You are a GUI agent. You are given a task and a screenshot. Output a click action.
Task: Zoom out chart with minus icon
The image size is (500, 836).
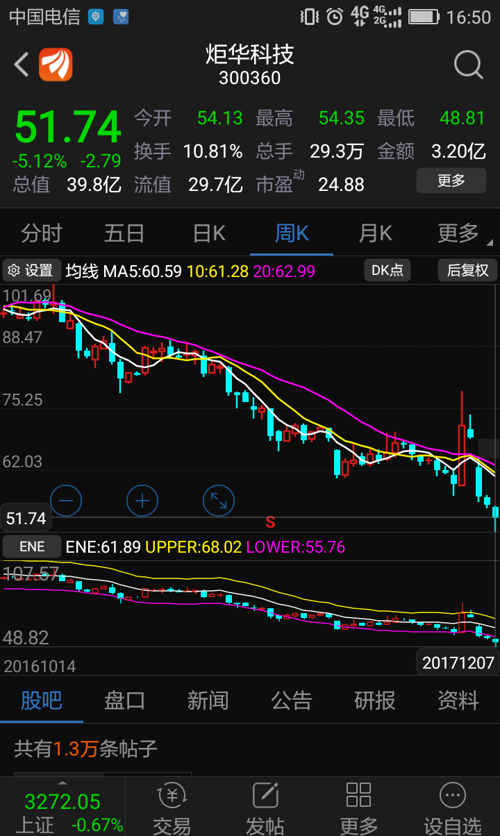click(x=66, y=501)
